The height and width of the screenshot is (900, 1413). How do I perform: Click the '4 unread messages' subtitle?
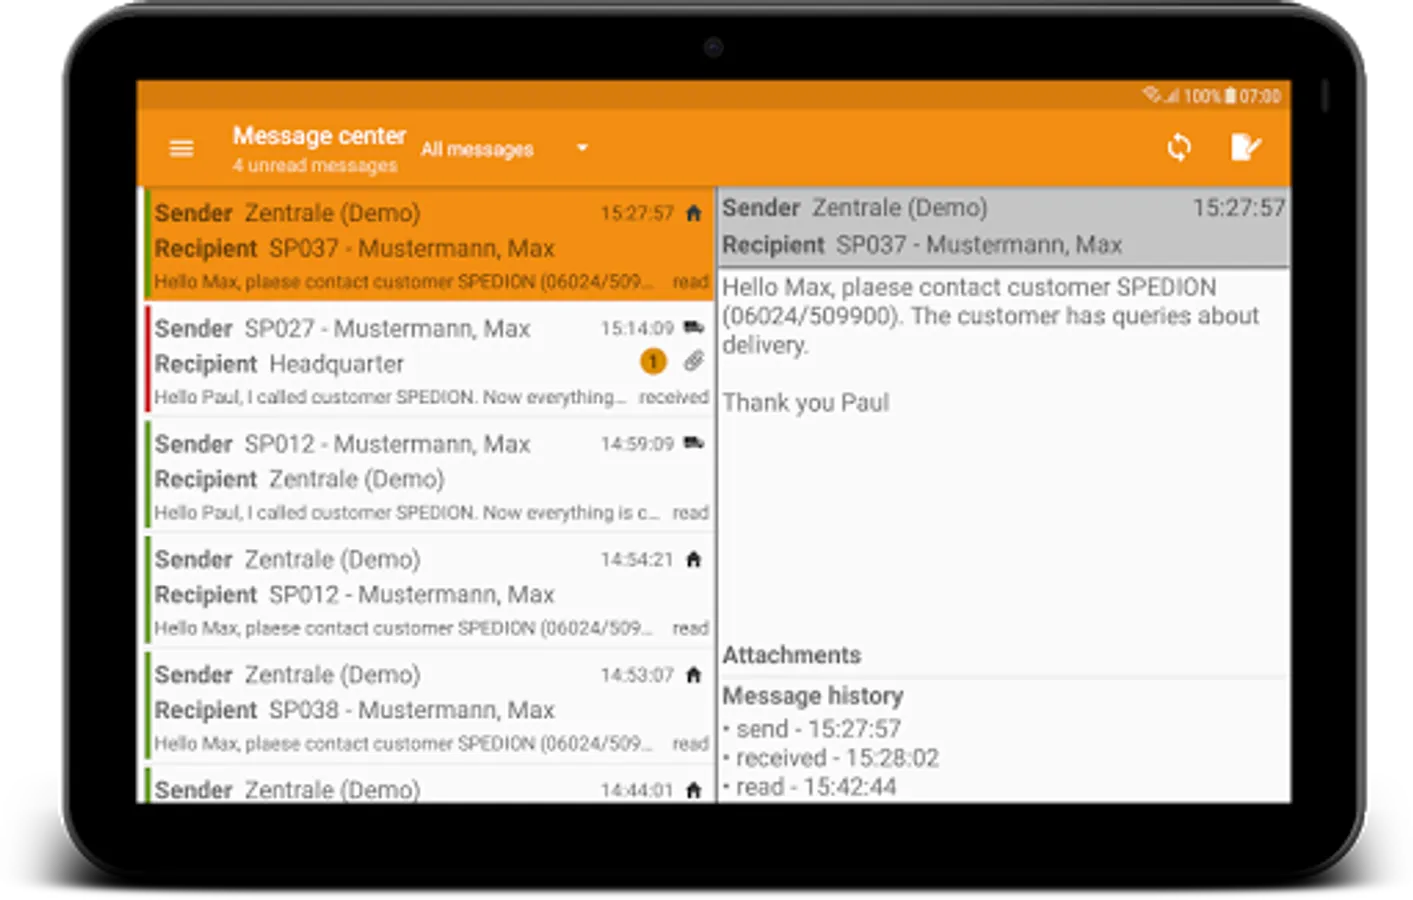click(x=315, y=166)
